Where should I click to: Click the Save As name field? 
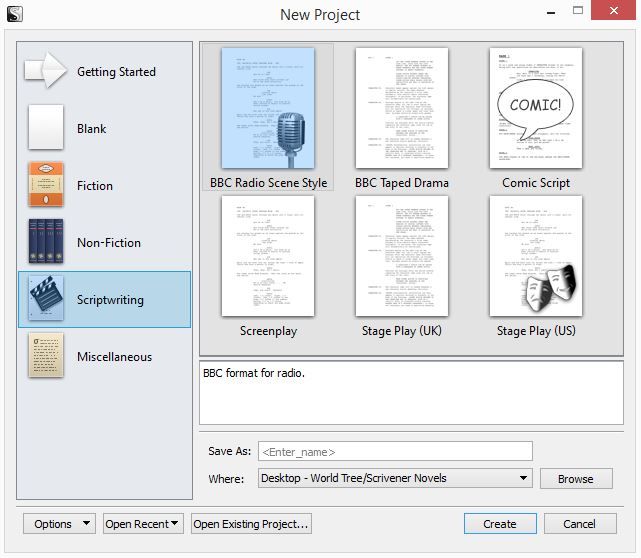395,451
